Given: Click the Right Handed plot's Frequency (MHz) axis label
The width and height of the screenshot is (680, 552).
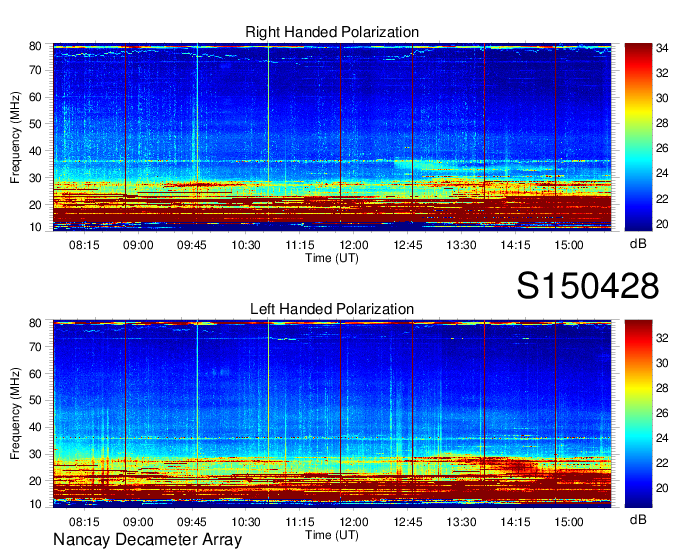Looking at the screenshot, I should point(15,137).
